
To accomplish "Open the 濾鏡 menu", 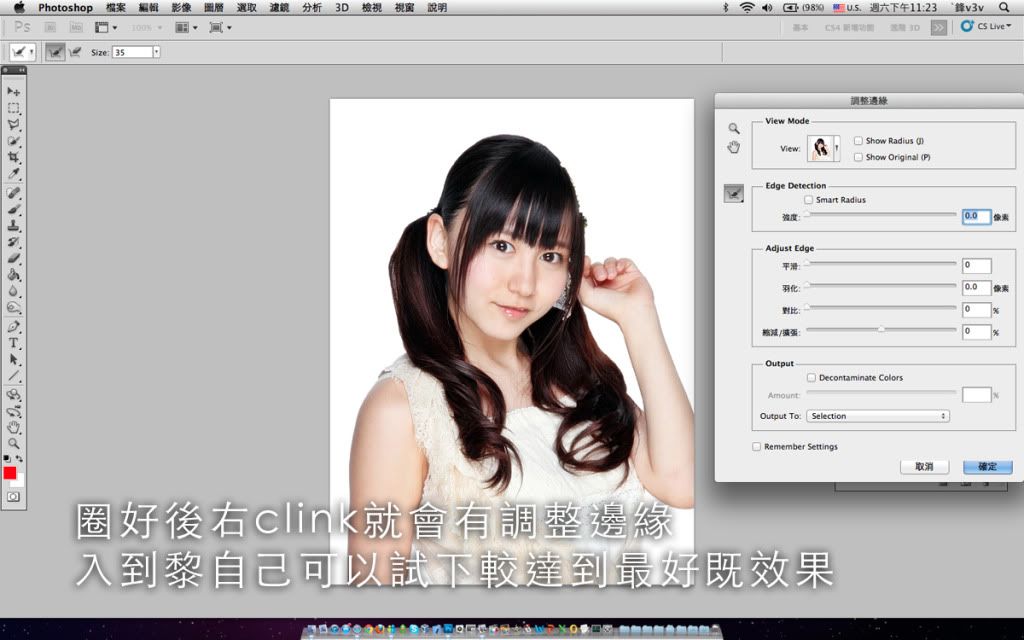I will (279, 7).
